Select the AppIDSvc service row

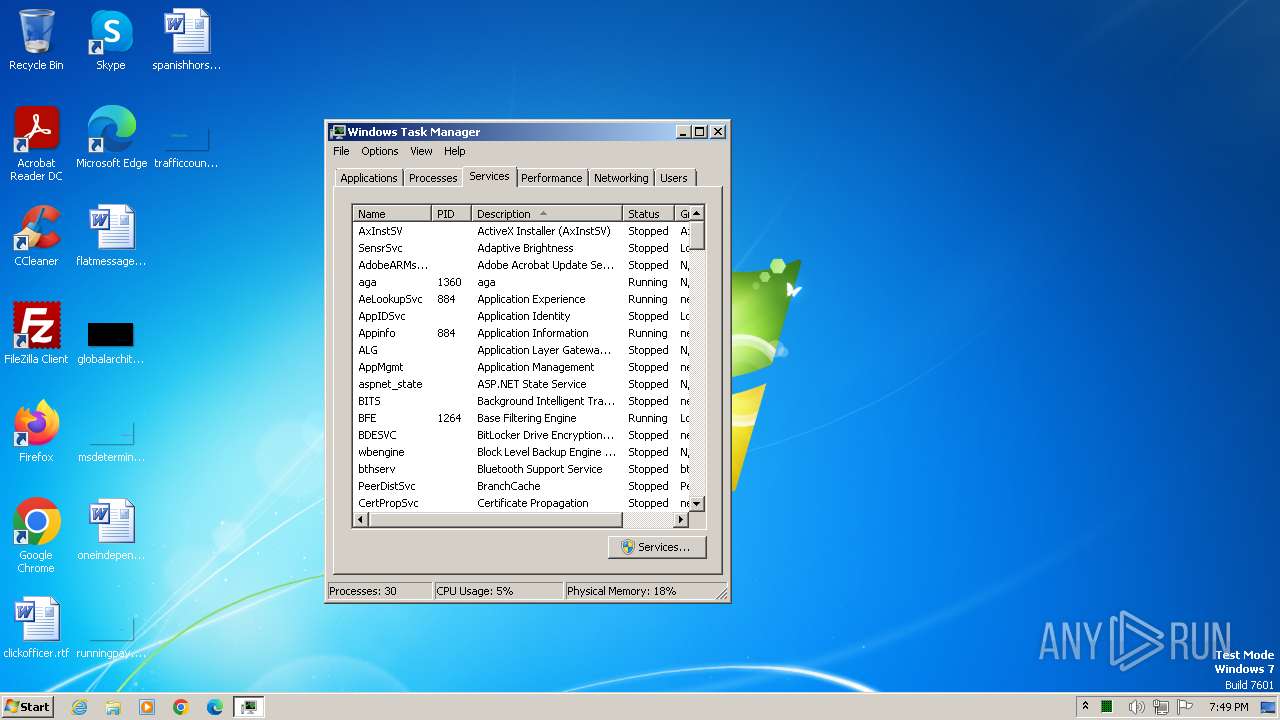(521, 316)
